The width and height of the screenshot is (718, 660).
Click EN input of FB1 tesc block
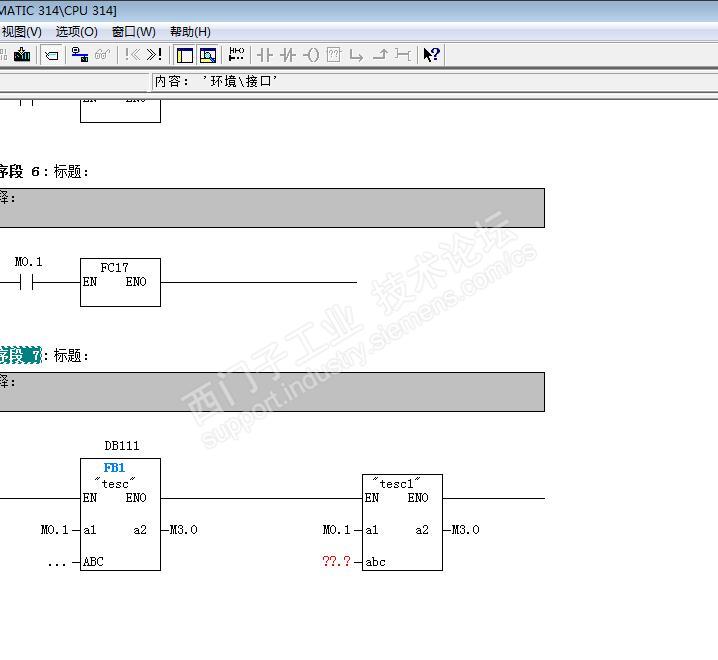(90, 498)
